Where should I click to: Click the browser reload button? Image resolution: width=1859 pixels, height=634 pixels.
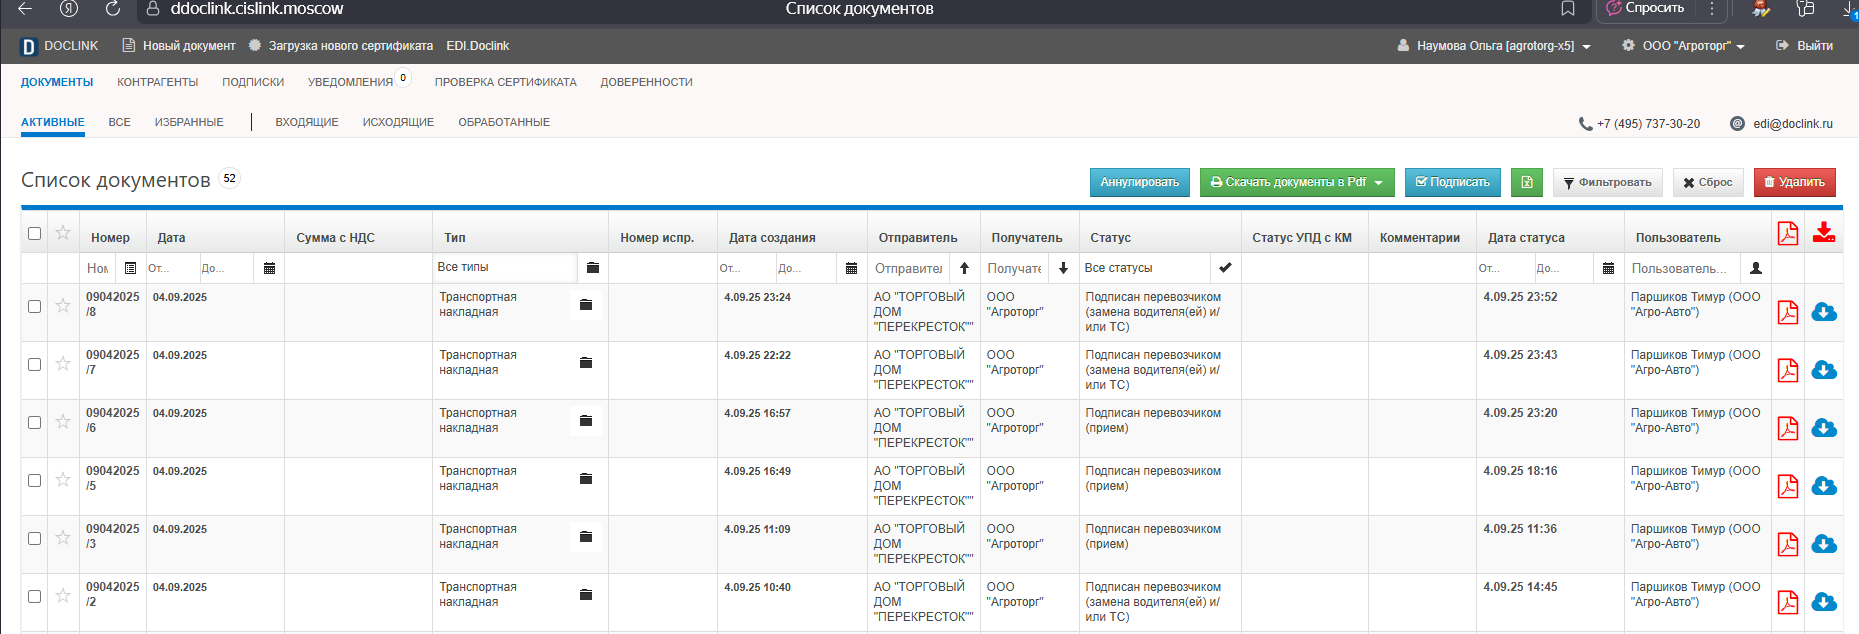113,9
